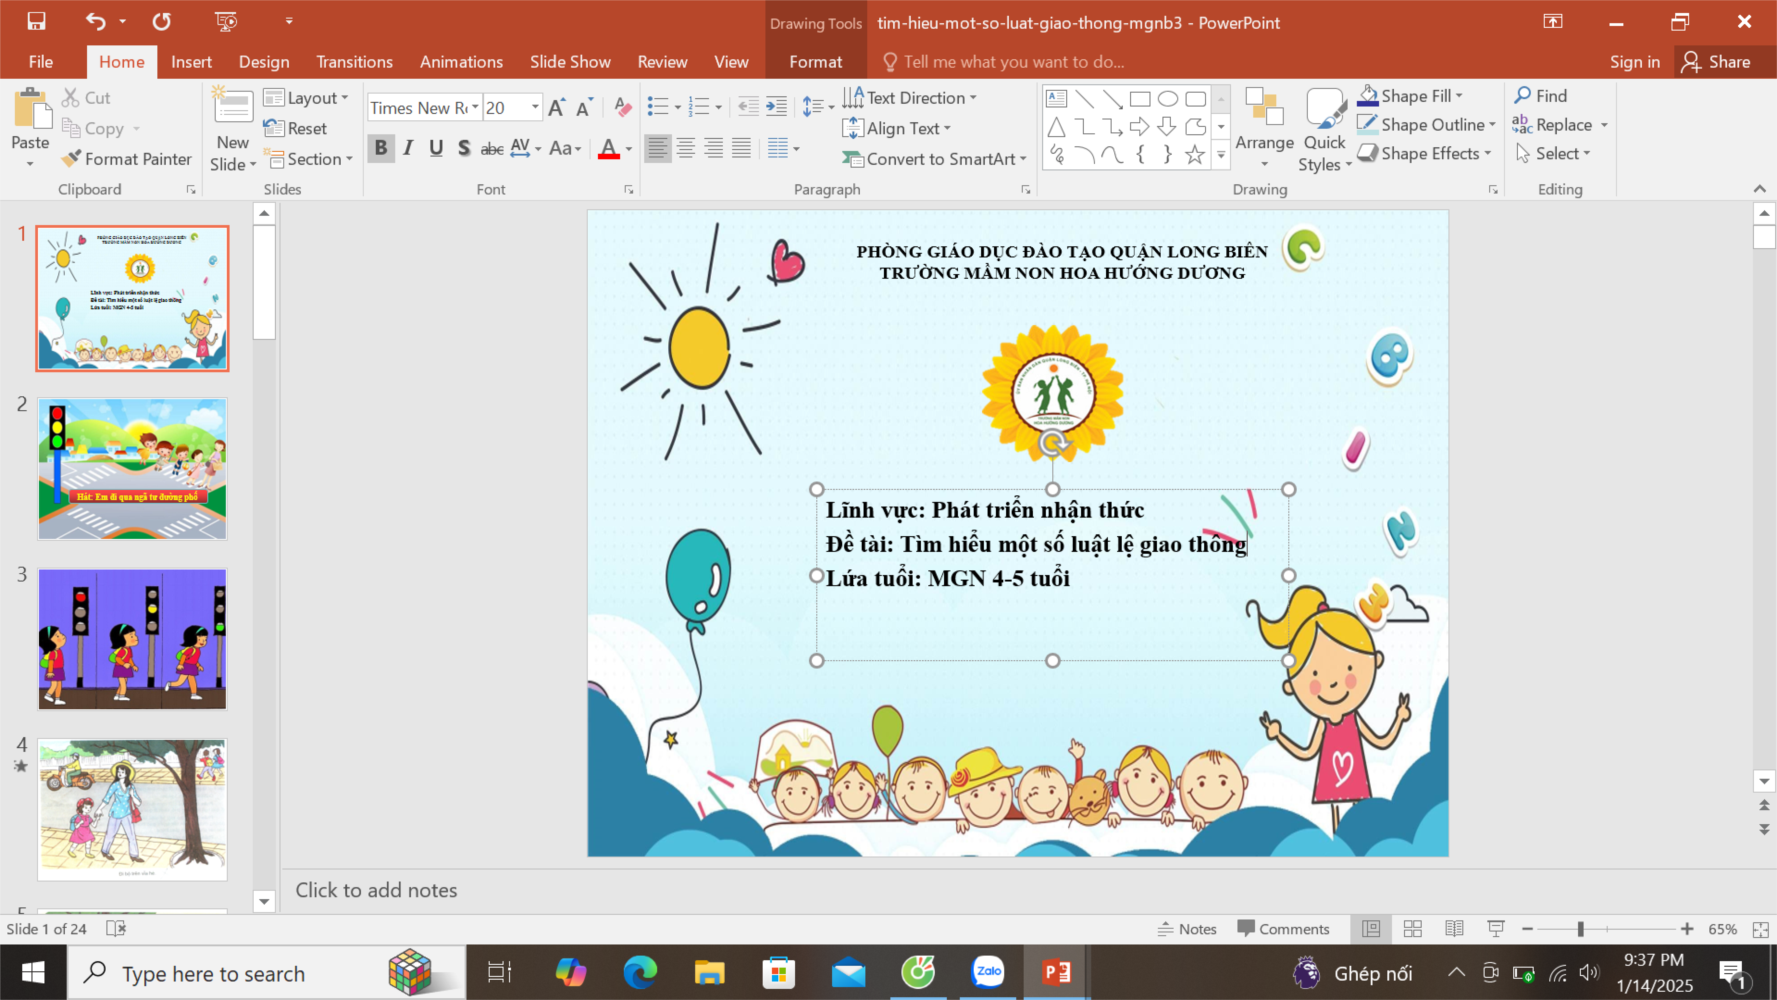Open the font name dropdown

pos(475,108)
